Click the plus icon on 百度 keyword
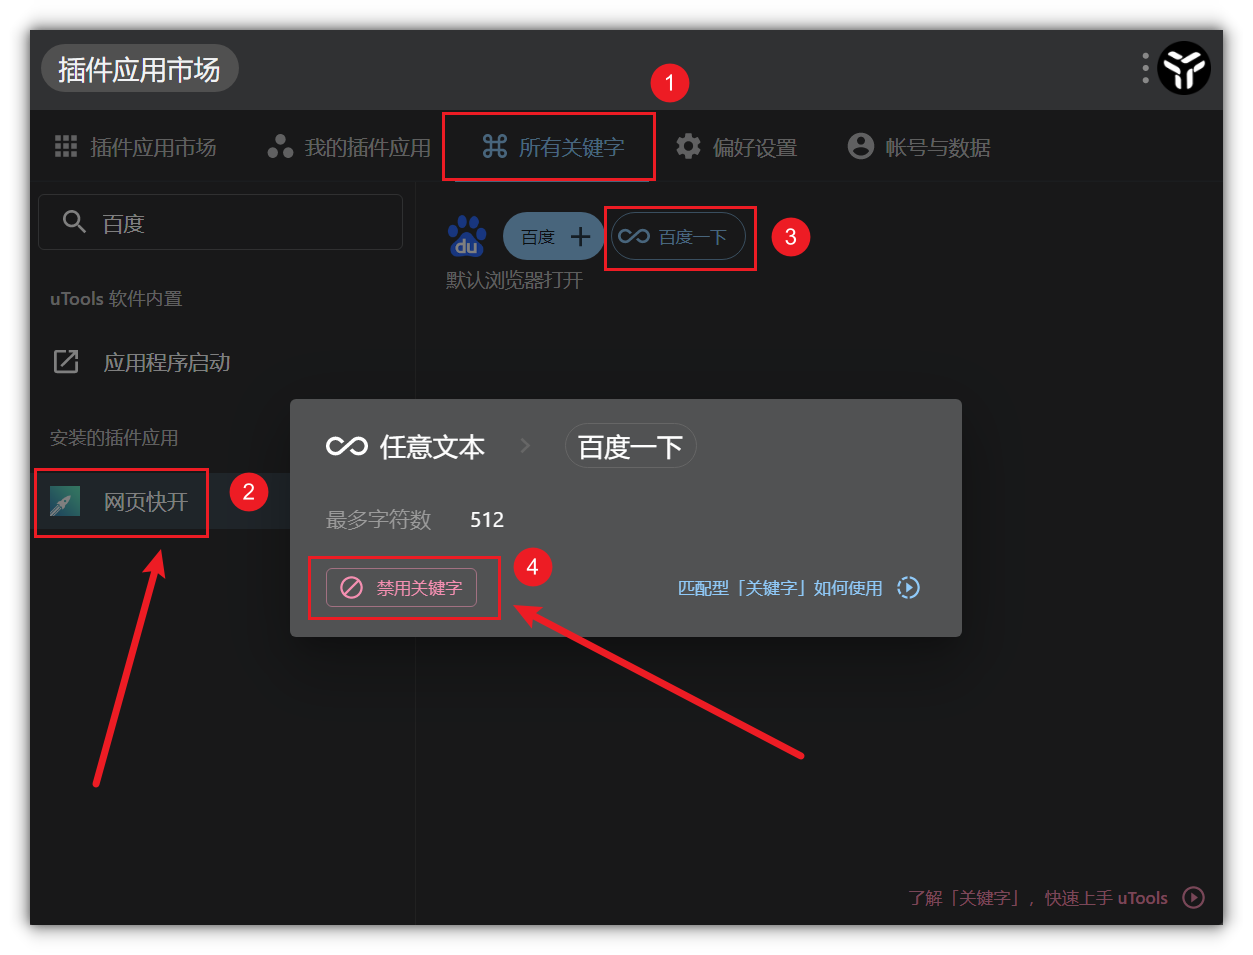The width and height of the screenshot is (1253, 955). pos(580,237)
